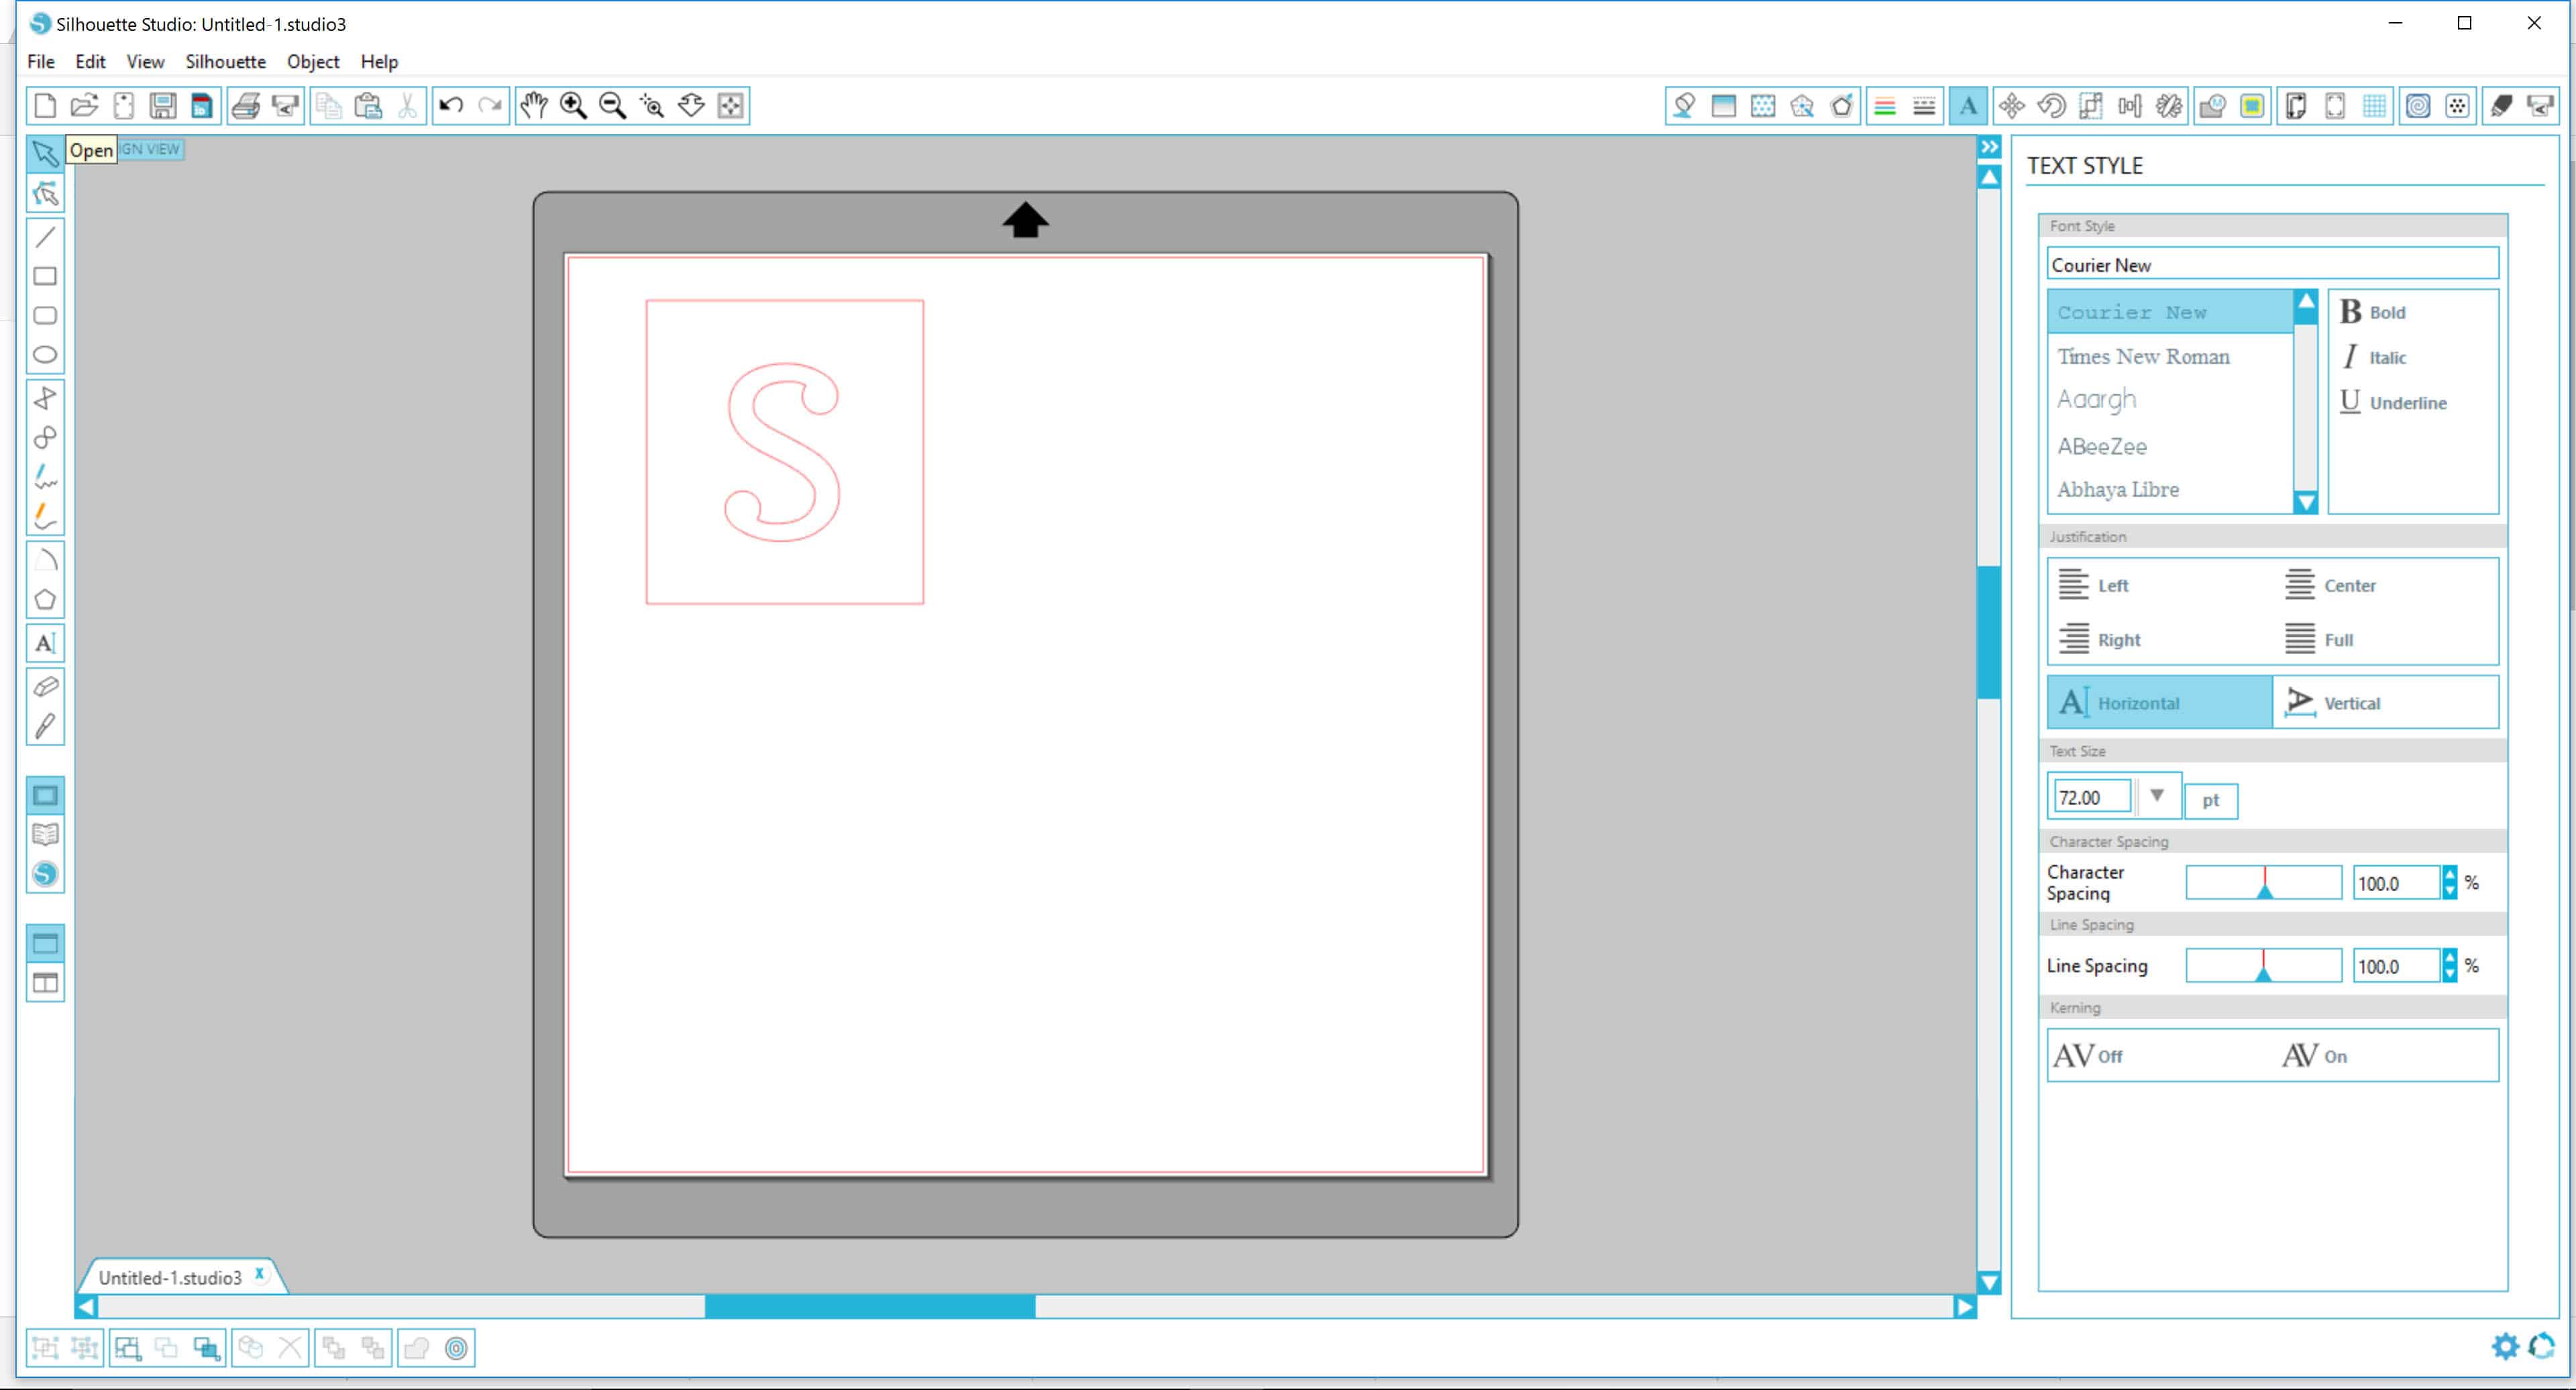2576x1390 pixels.
Task: Toggle Bold font style
Action: click(2373, 312)
